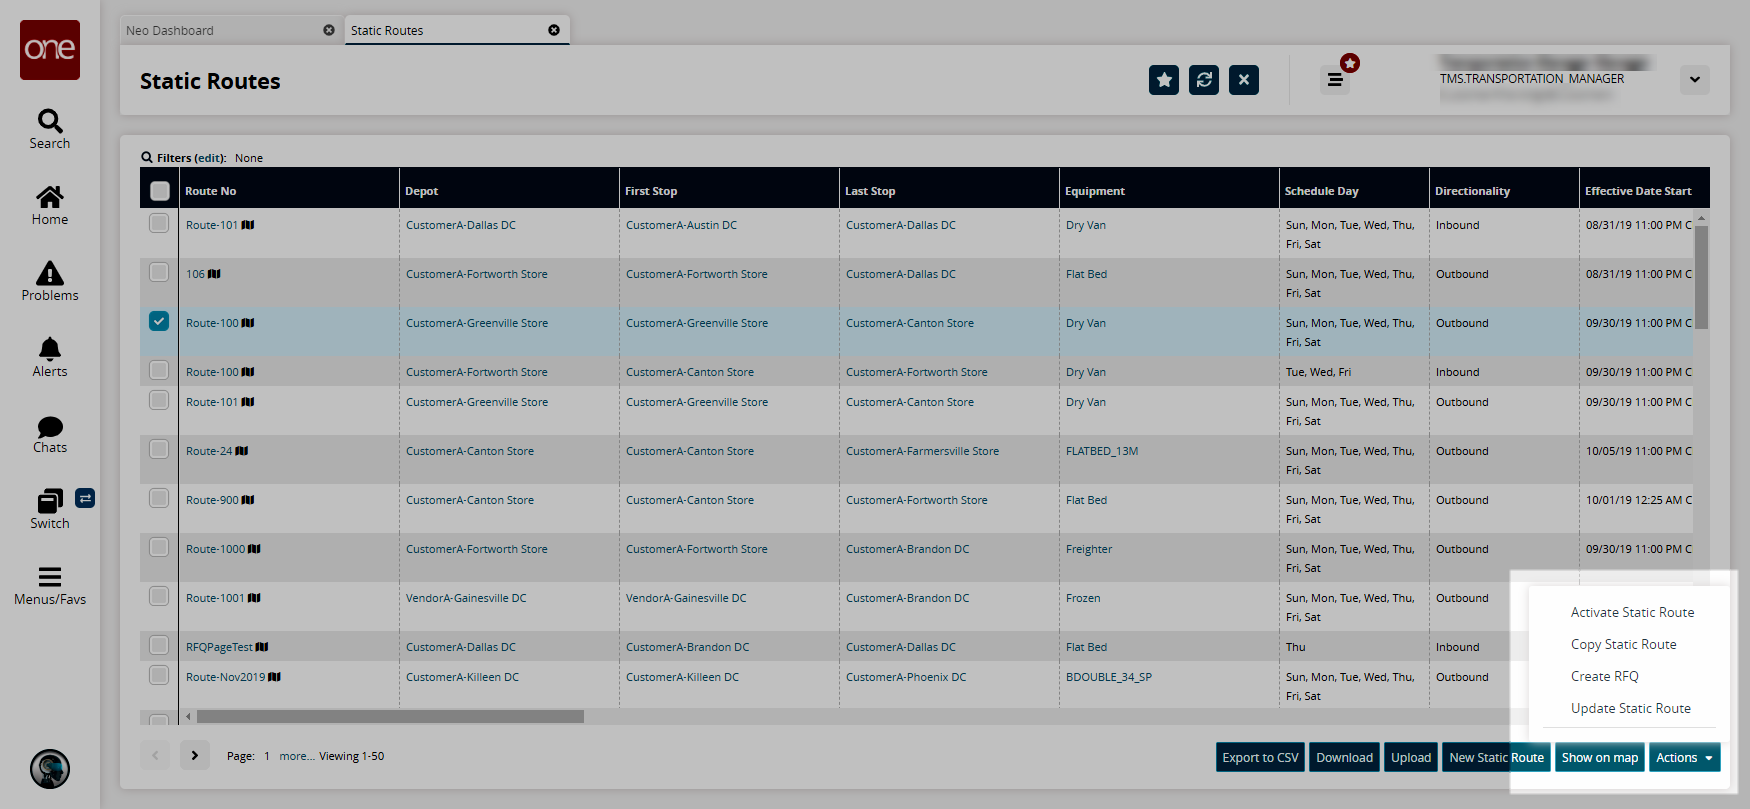Check the box for Route-900 row

[159, 498]
